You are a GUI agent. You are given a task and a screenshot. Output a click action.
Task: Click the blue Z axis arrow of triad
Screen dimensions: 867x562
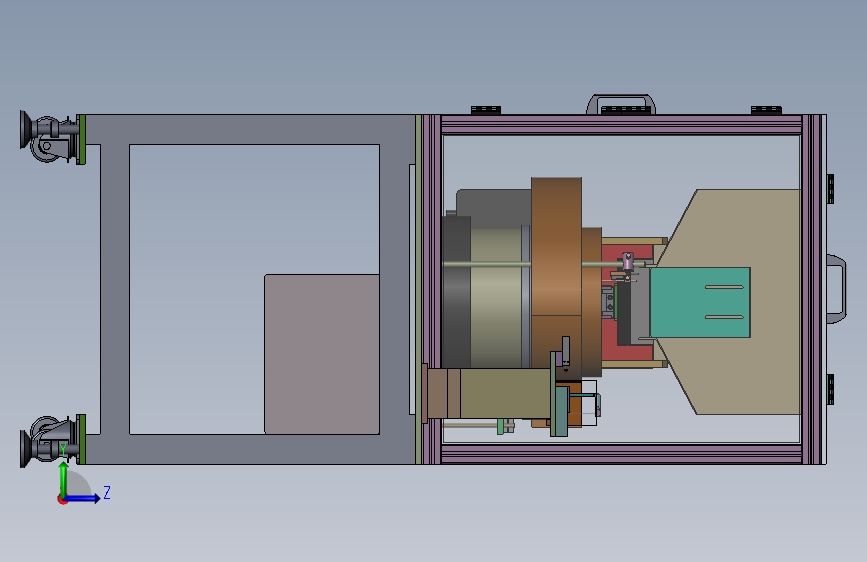tap(83, 498)
